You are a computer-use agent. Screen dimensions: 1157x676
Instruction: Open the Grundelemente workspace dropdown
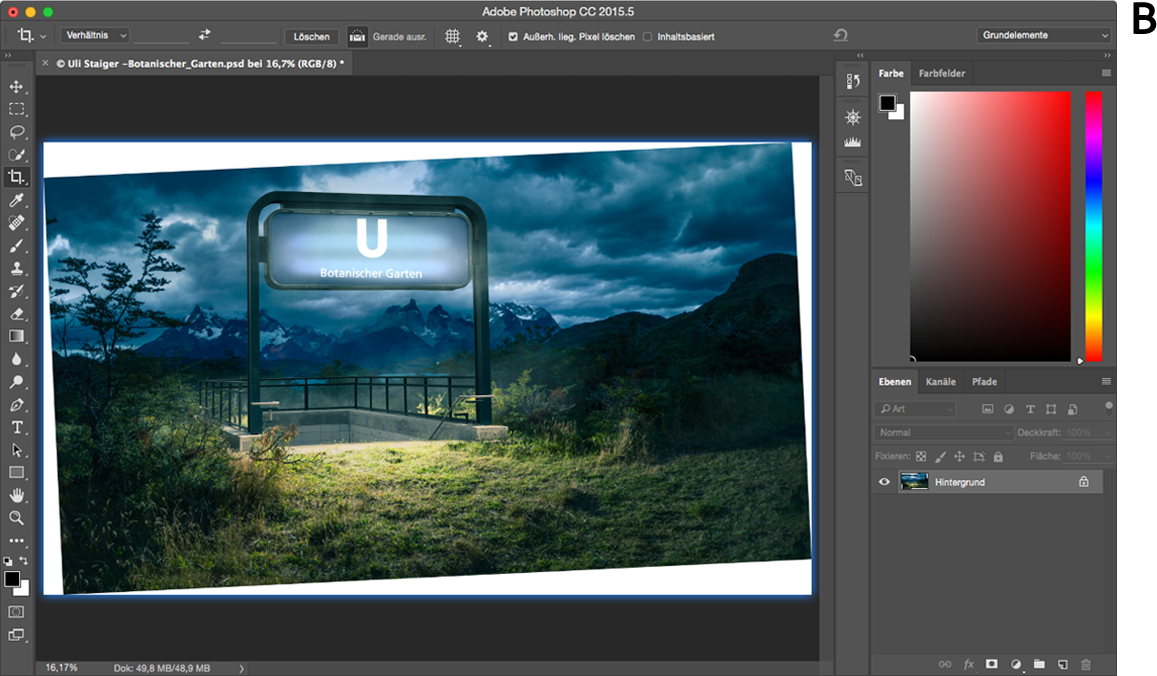[1044, 35]
